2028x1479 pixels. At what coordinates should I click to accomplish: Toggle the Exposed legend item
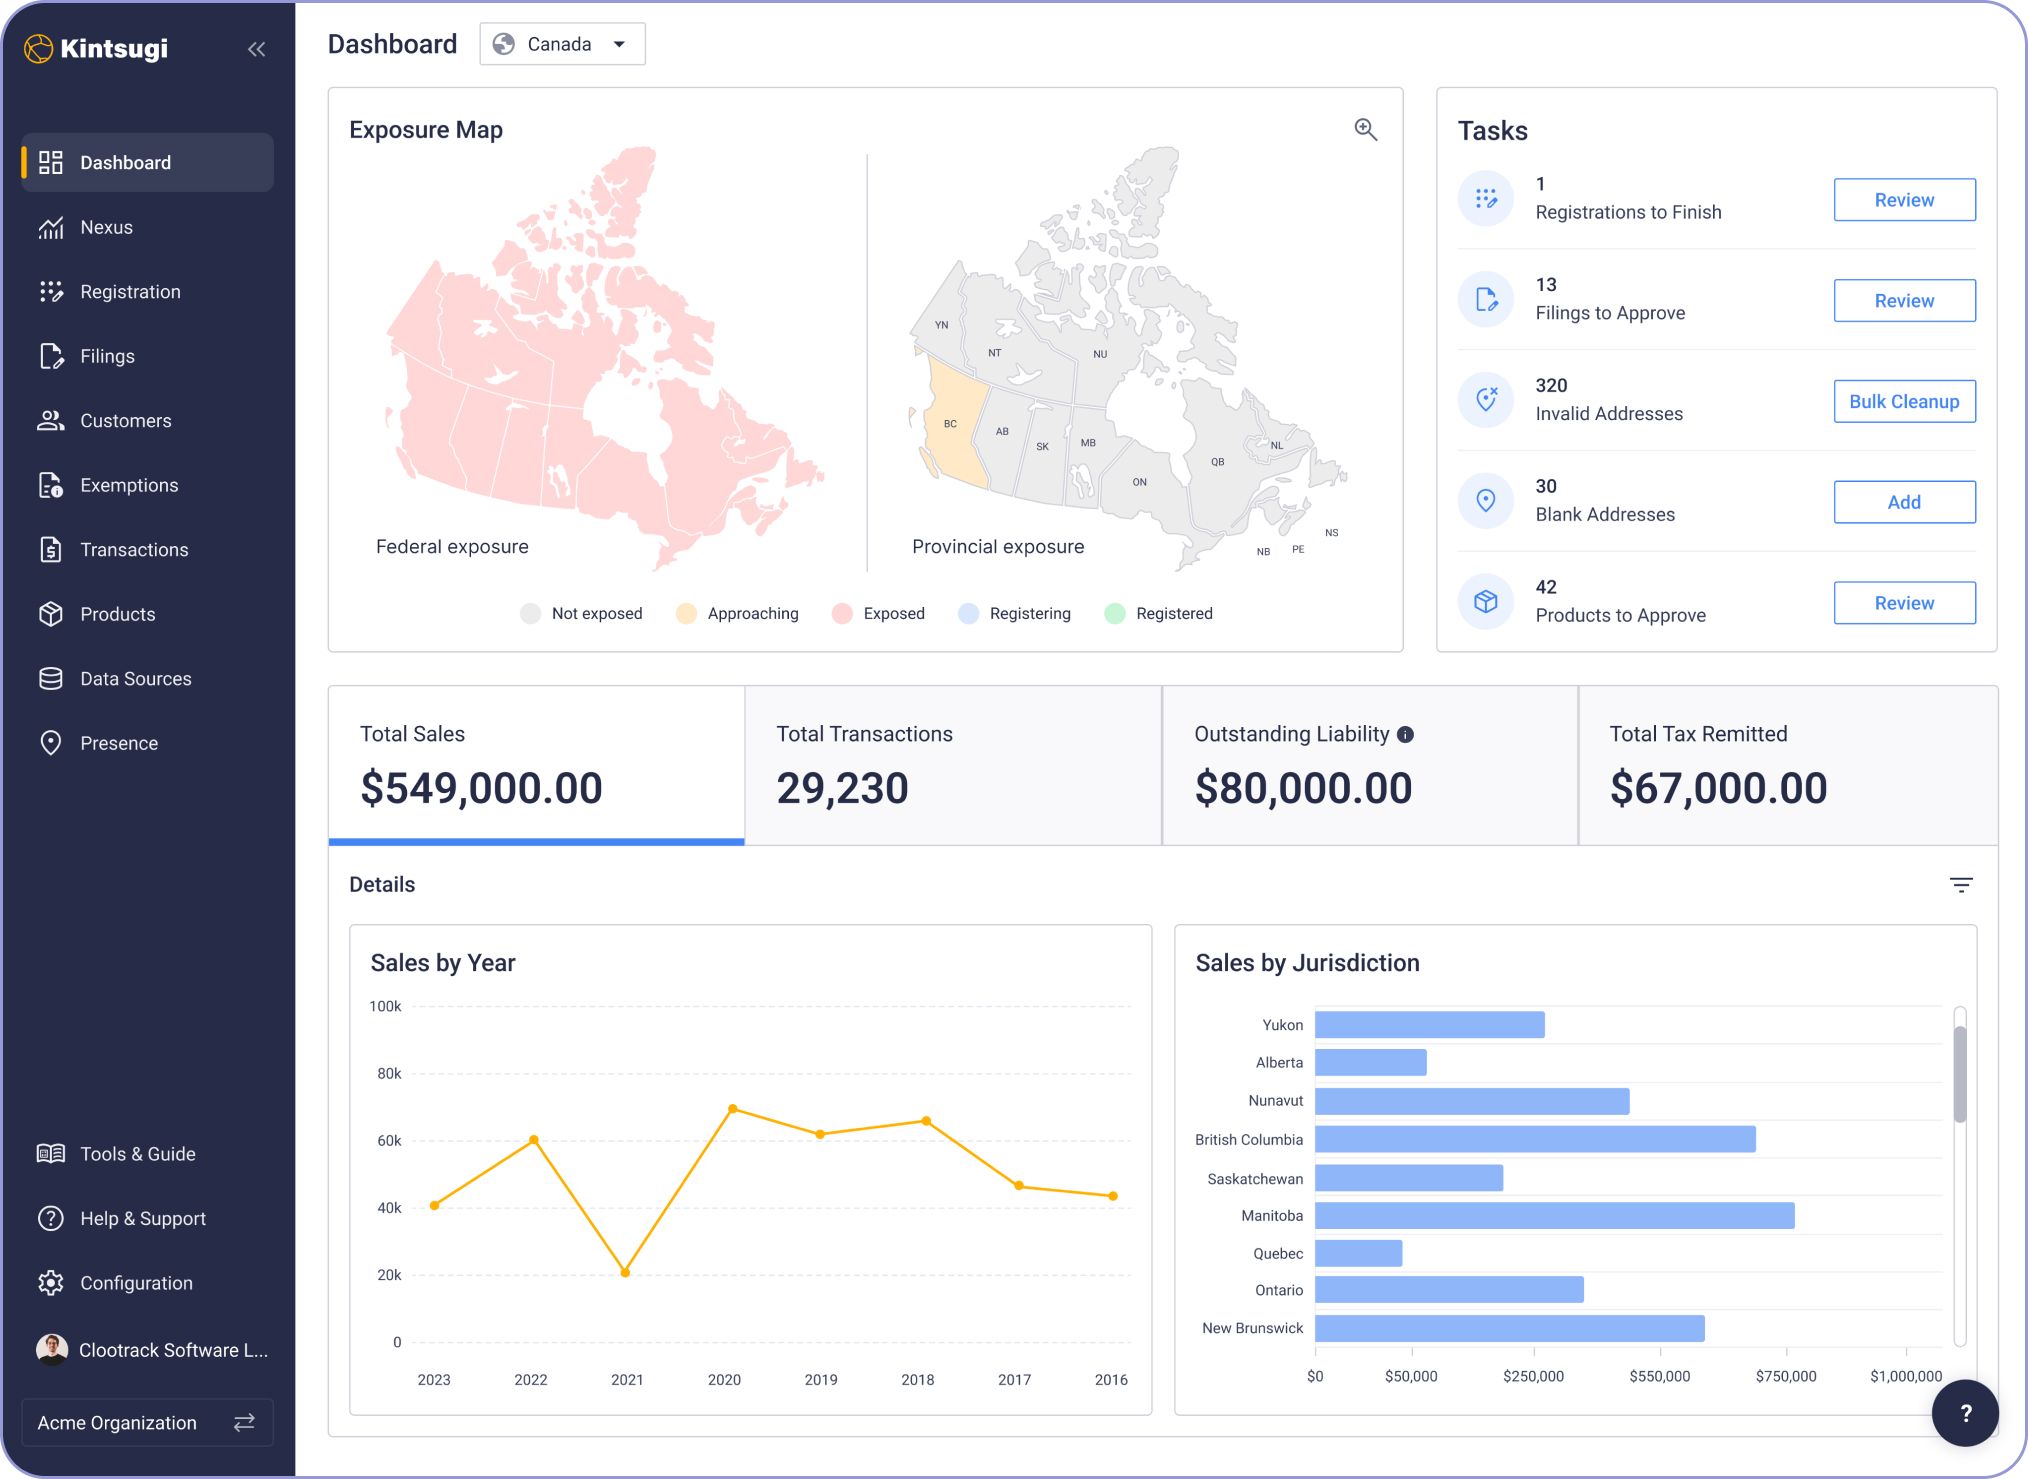click(x=878, y=614)
